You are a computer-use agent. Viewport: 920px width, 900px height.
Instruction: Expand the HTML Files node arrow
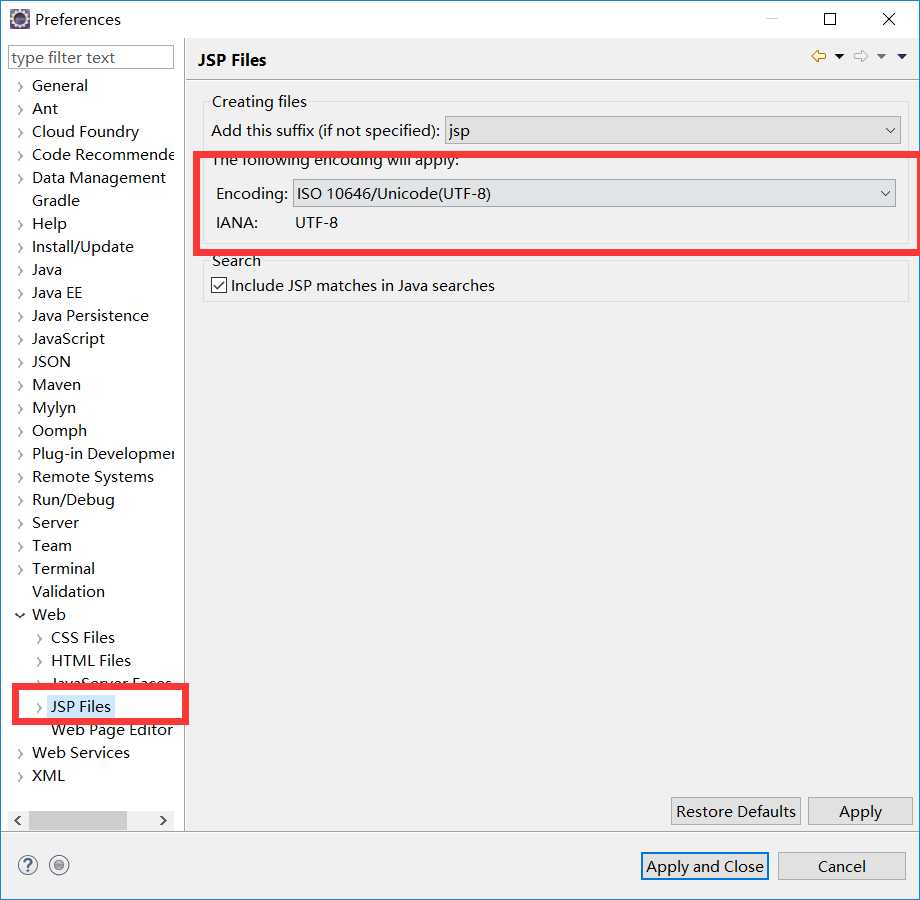(x=39, y=661)
